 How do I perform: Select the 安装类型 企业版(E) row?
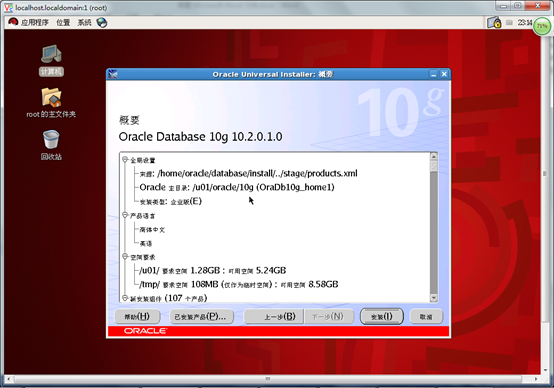[171, 201]
